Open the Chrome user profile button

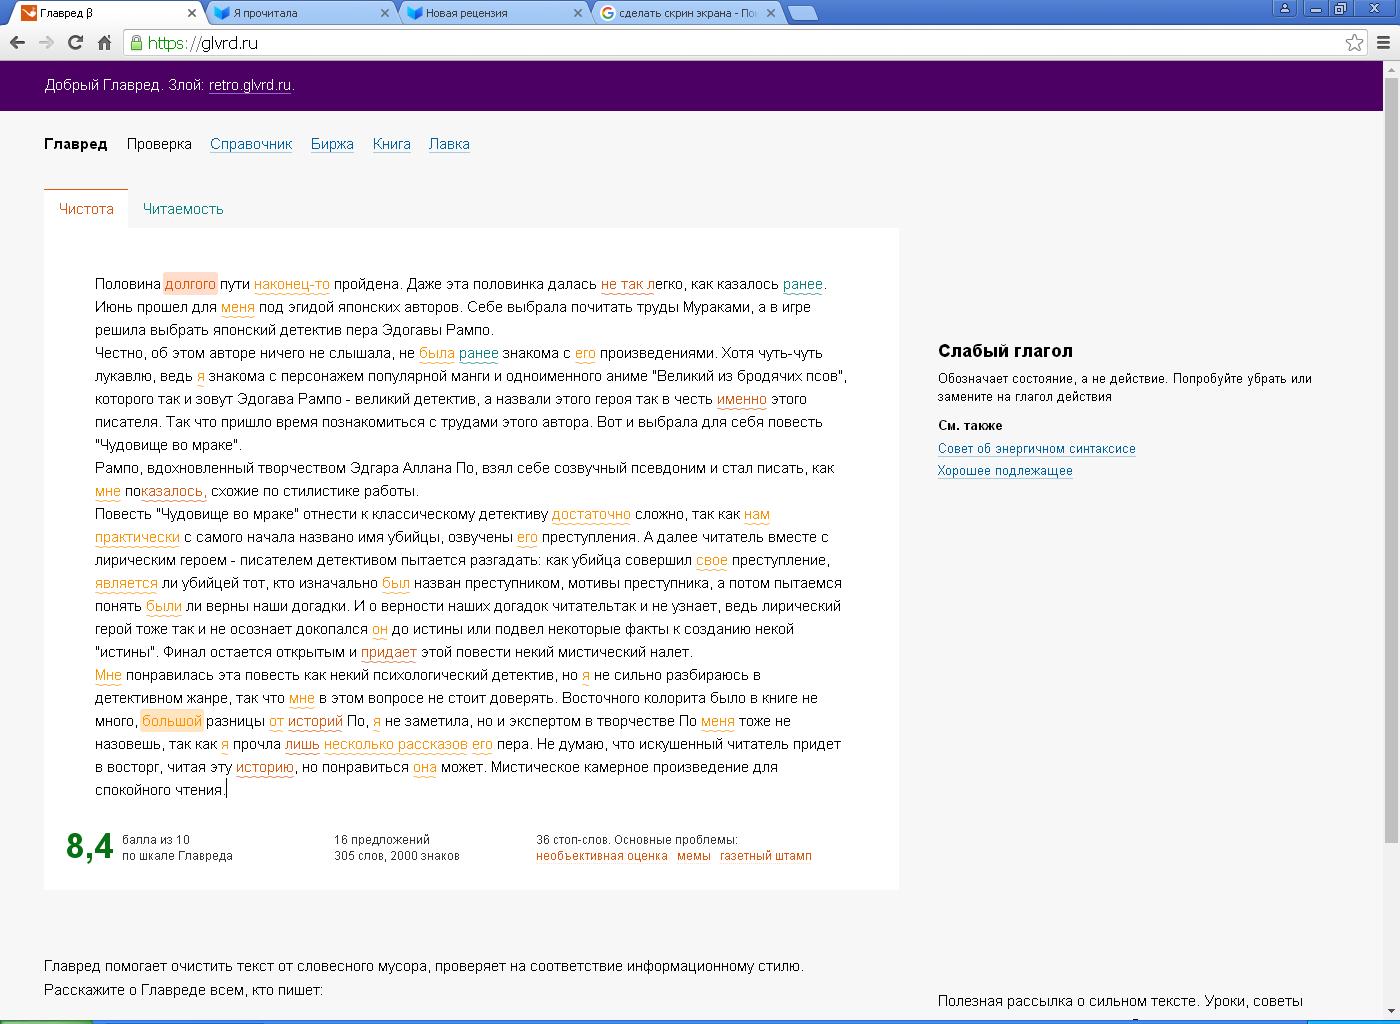point(1285,8)
